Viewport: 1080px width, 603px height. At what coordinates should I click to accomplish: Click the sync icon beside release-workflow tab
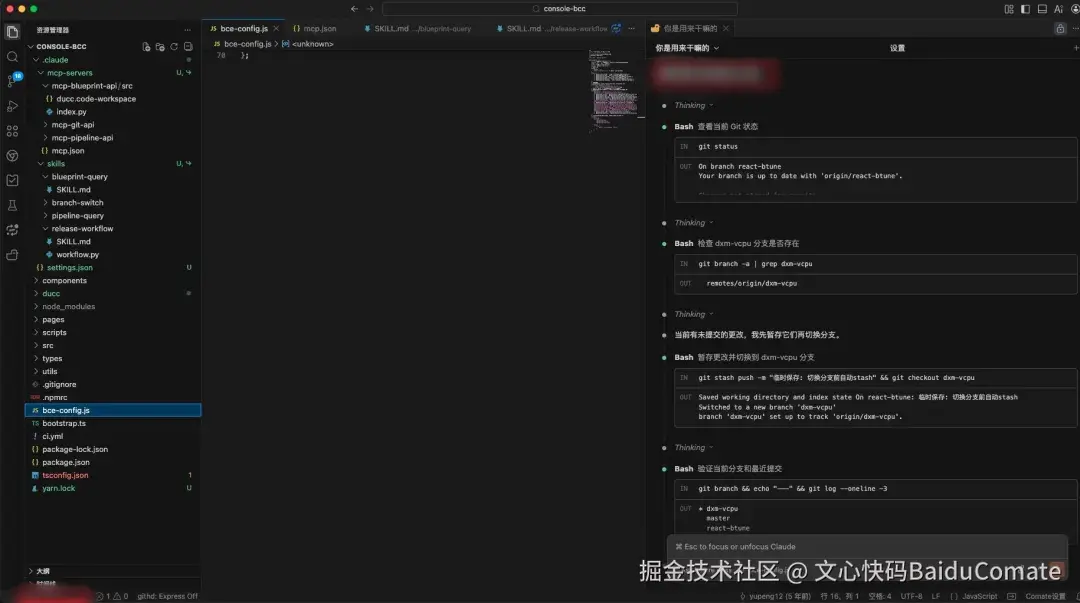(616, 28)
